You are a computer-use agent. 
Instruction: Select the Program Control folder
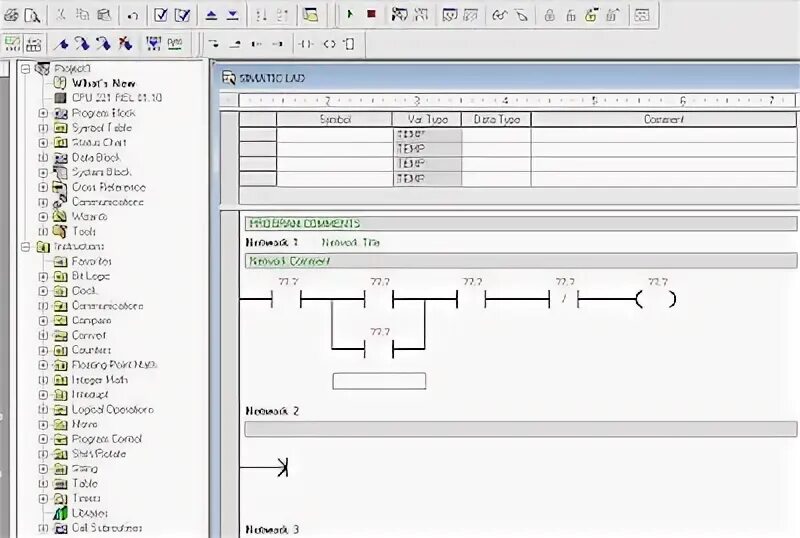click(107, 439)
